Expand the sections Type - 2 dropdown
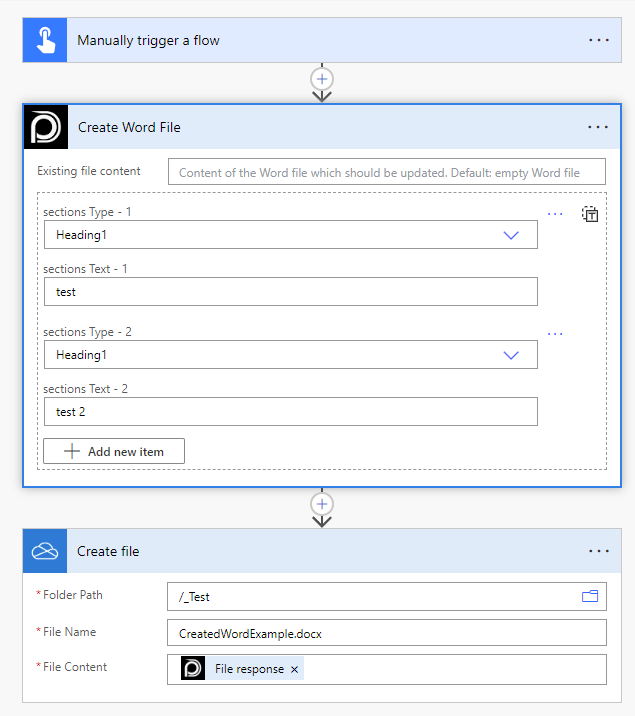 [x=511, y=355]
